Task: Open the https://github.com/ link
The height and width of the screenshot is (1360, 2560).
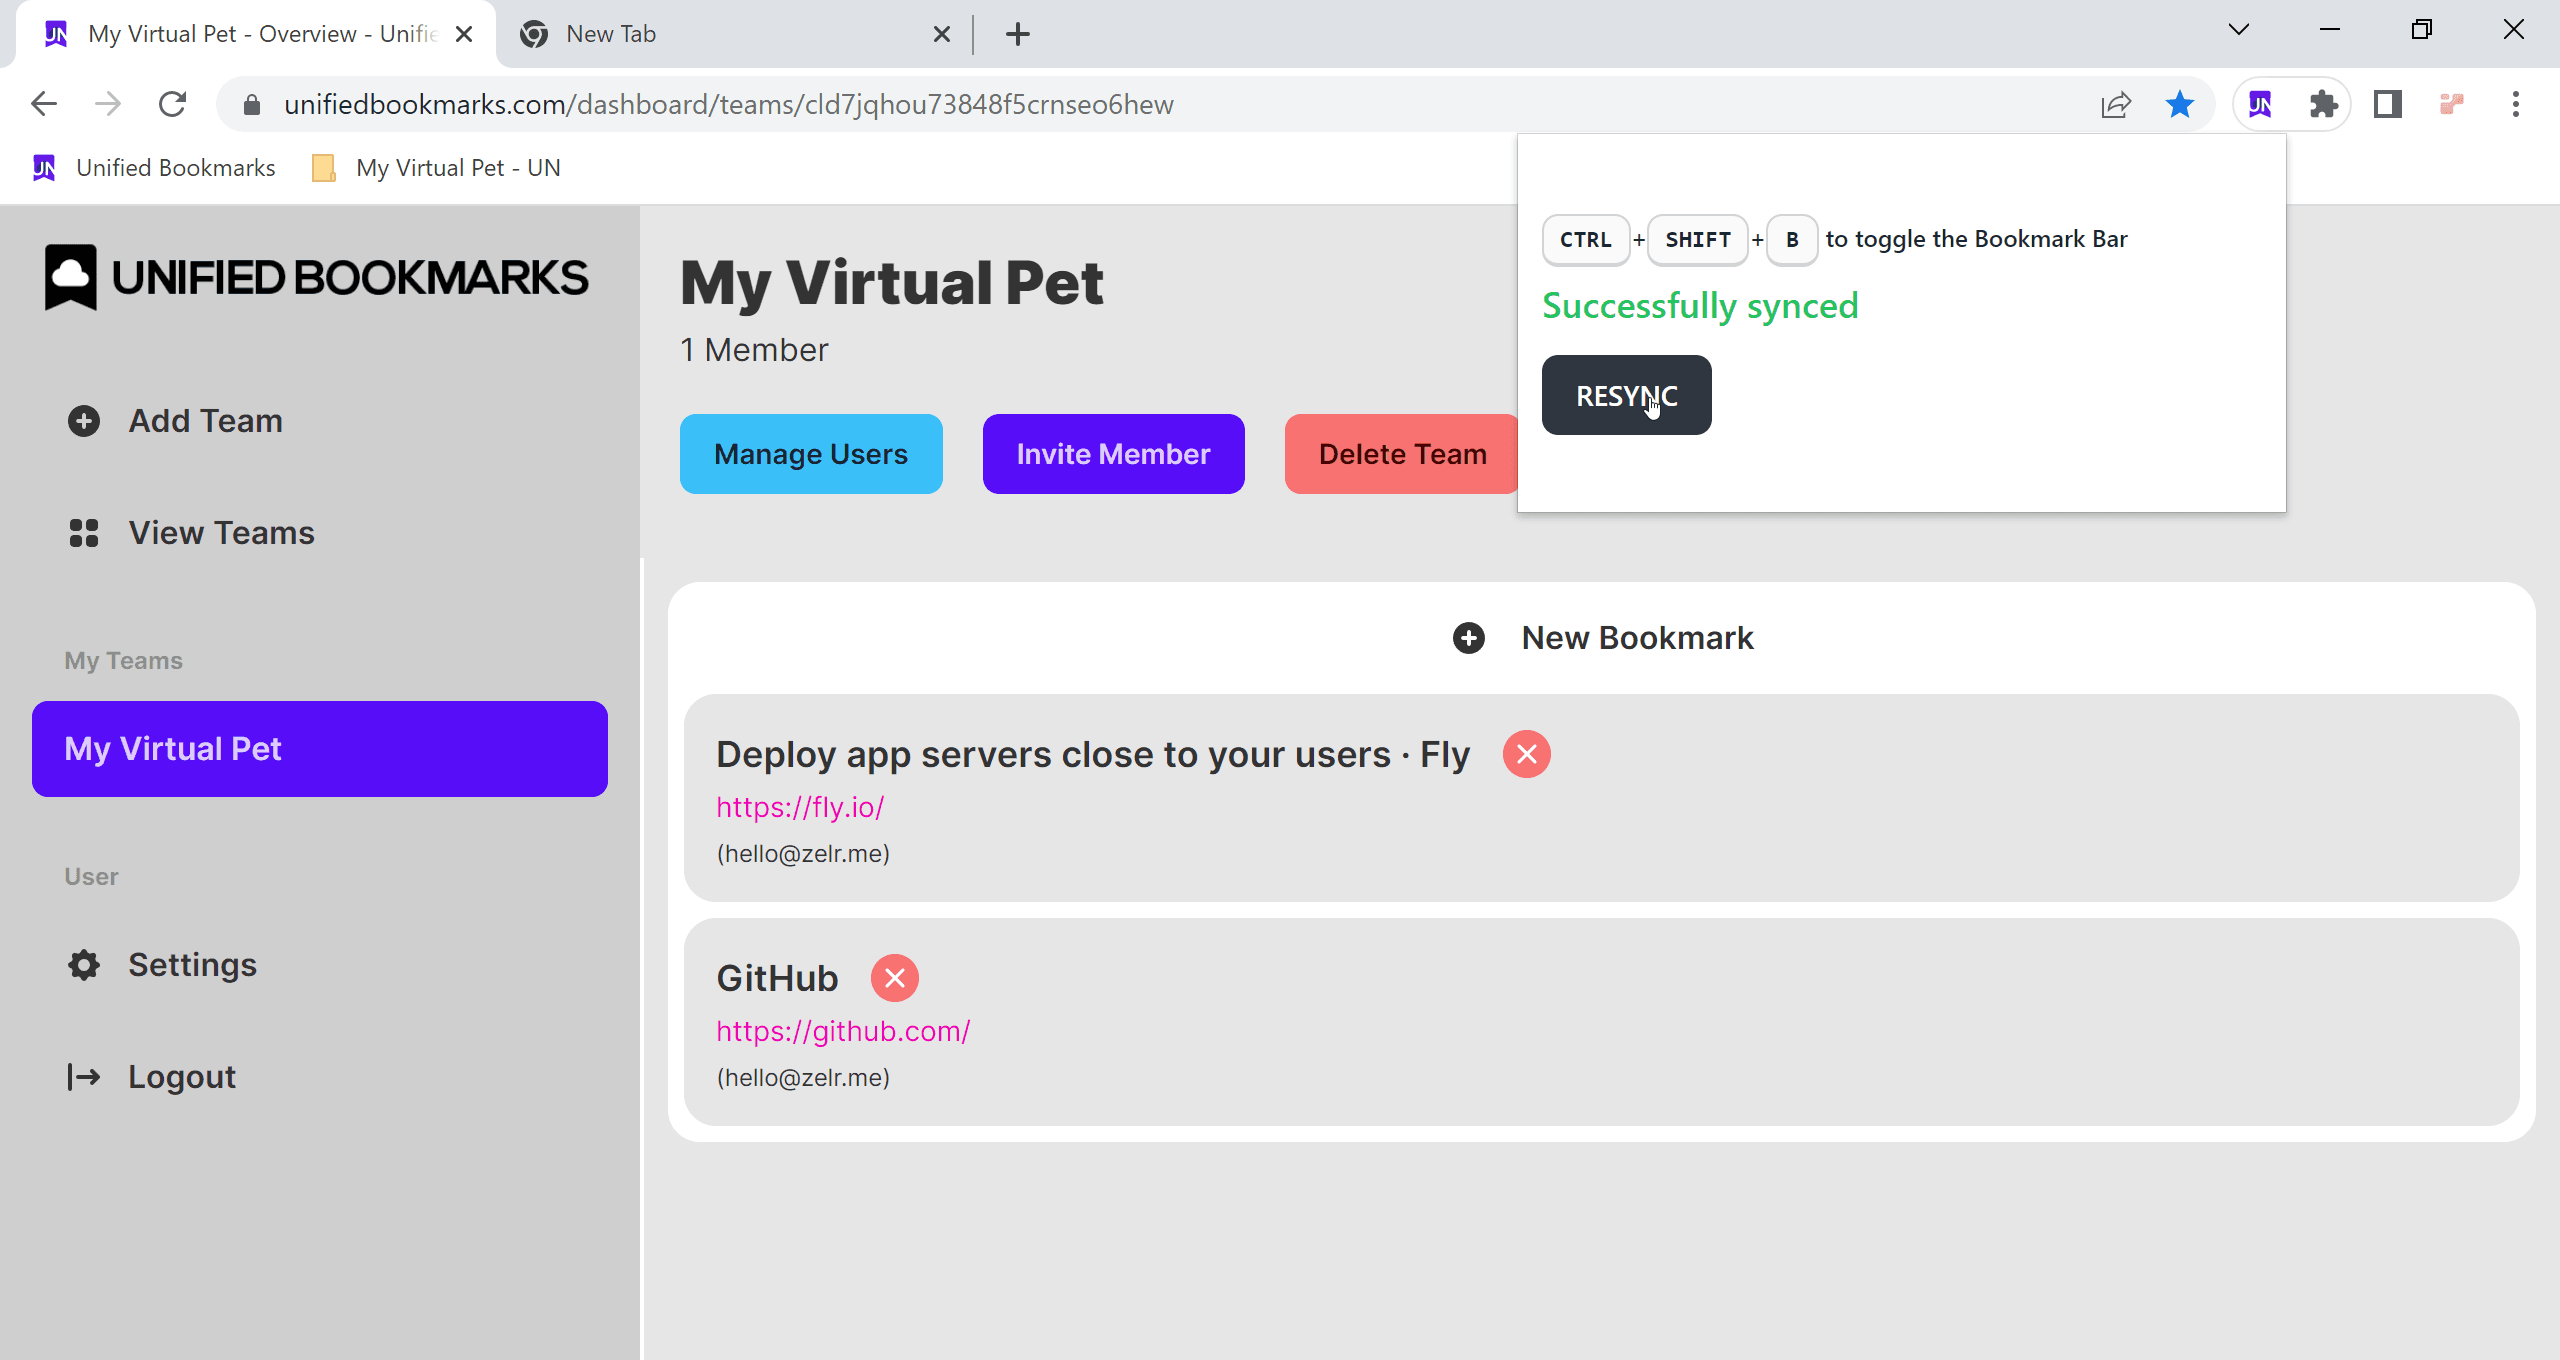Action: click(843, 1031)
